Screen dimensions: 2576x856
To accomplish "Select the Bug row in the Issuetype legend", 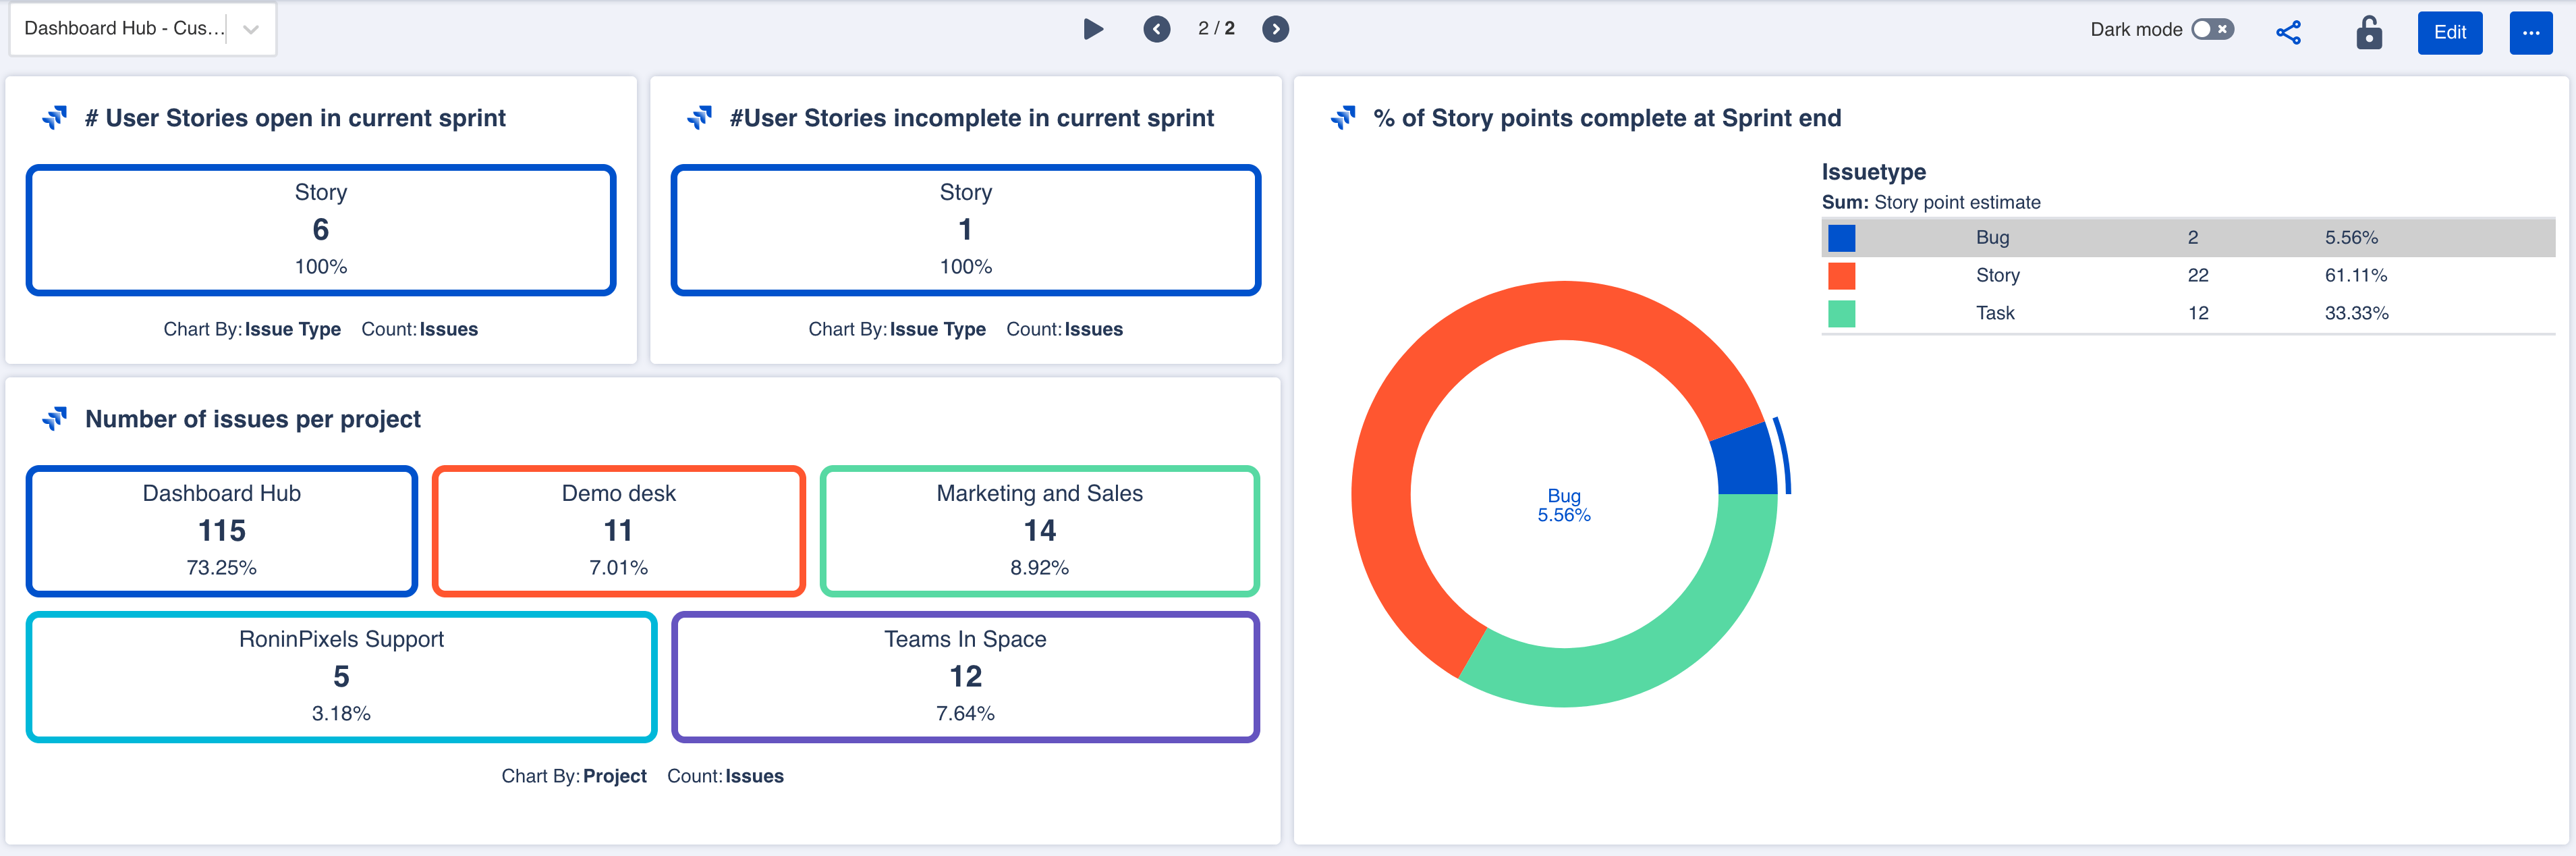I will [1992, 237].
